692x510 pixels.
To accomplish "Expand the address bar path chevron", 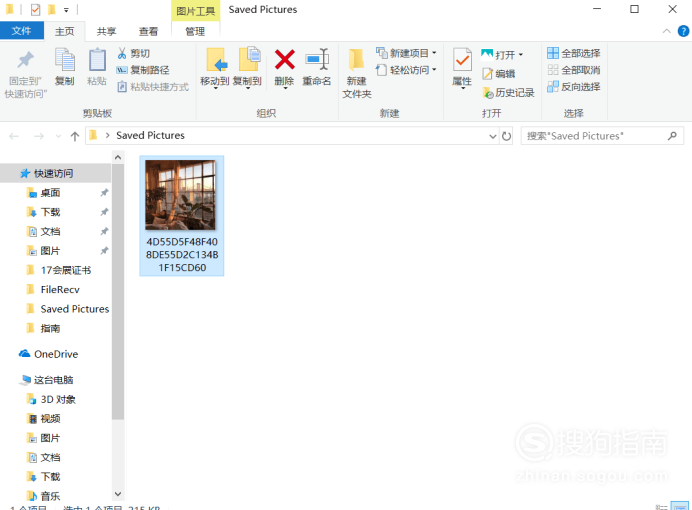I will 107,135.
